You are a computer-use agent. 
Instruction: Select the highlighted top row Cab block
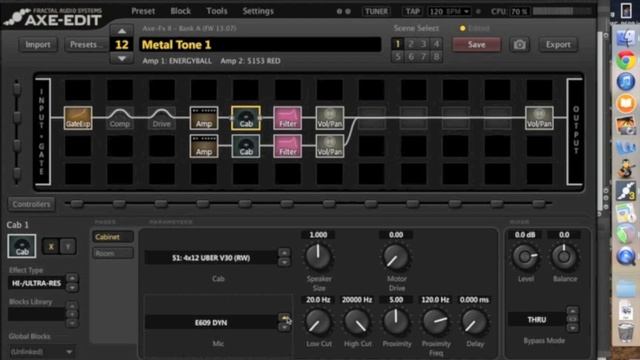(x=246, y=118)
